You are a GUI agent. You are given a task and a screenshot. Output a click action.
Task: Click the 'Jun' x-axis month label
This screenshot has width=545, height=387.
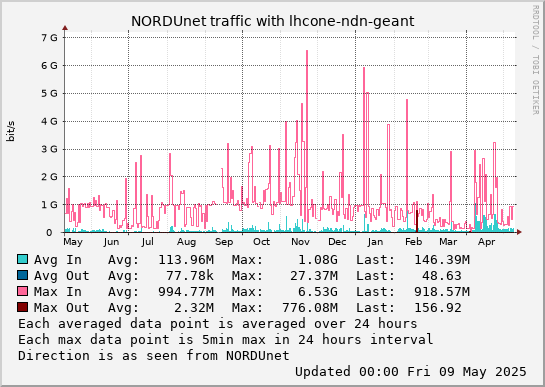(x=111, y=242)
